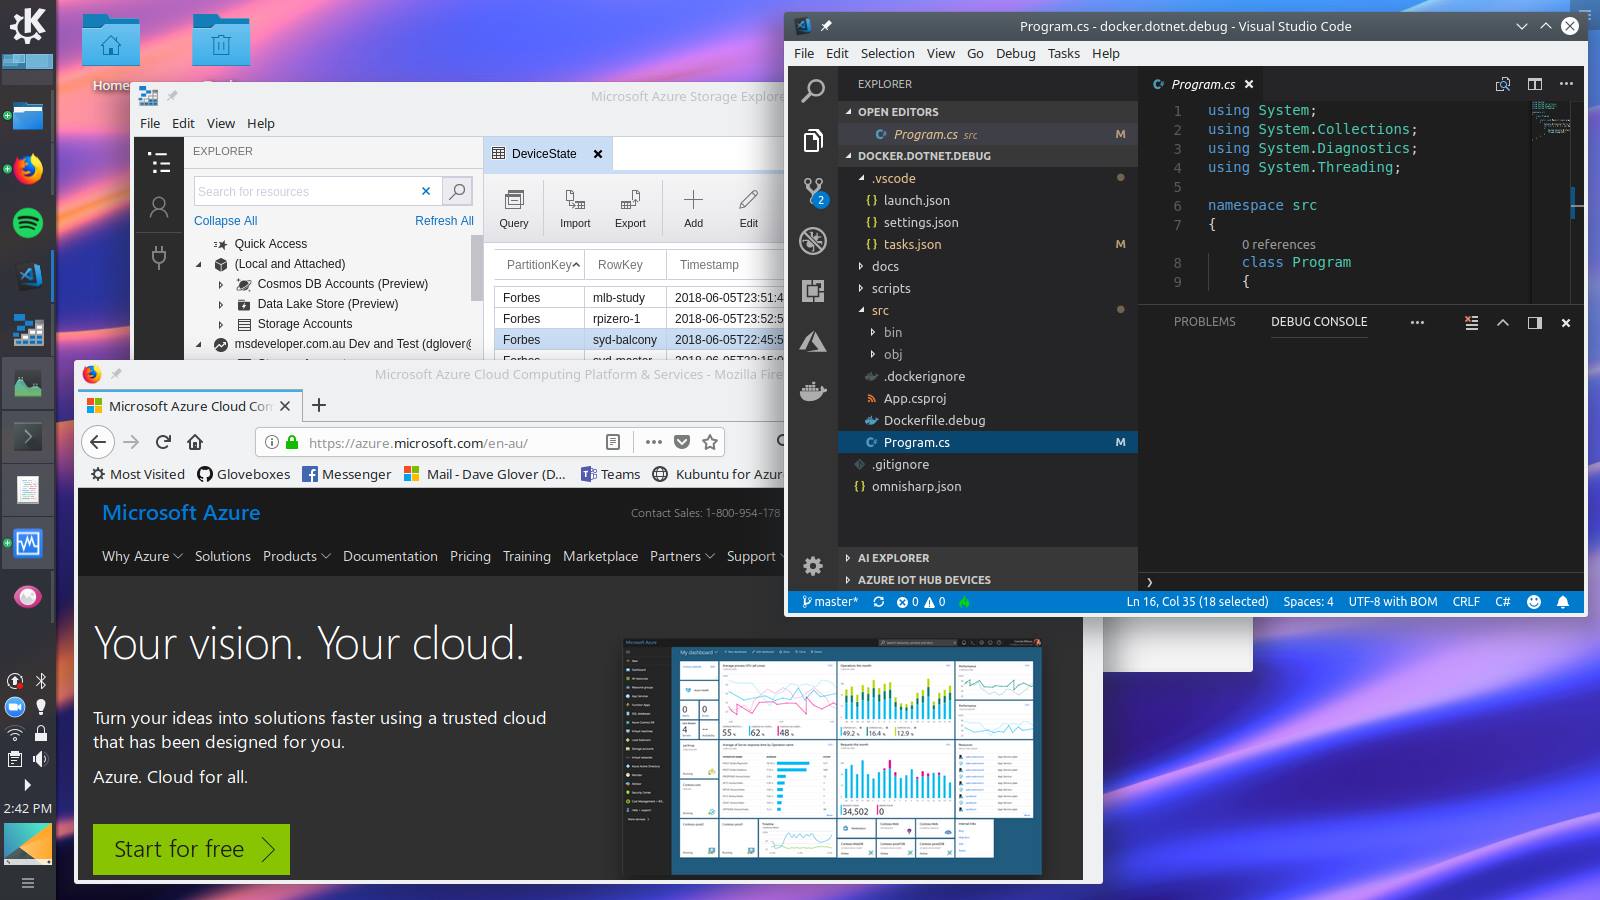The image size is (1600, 900).
Task: Toggle the debug panel position
Action: (x=1535, y=322)
